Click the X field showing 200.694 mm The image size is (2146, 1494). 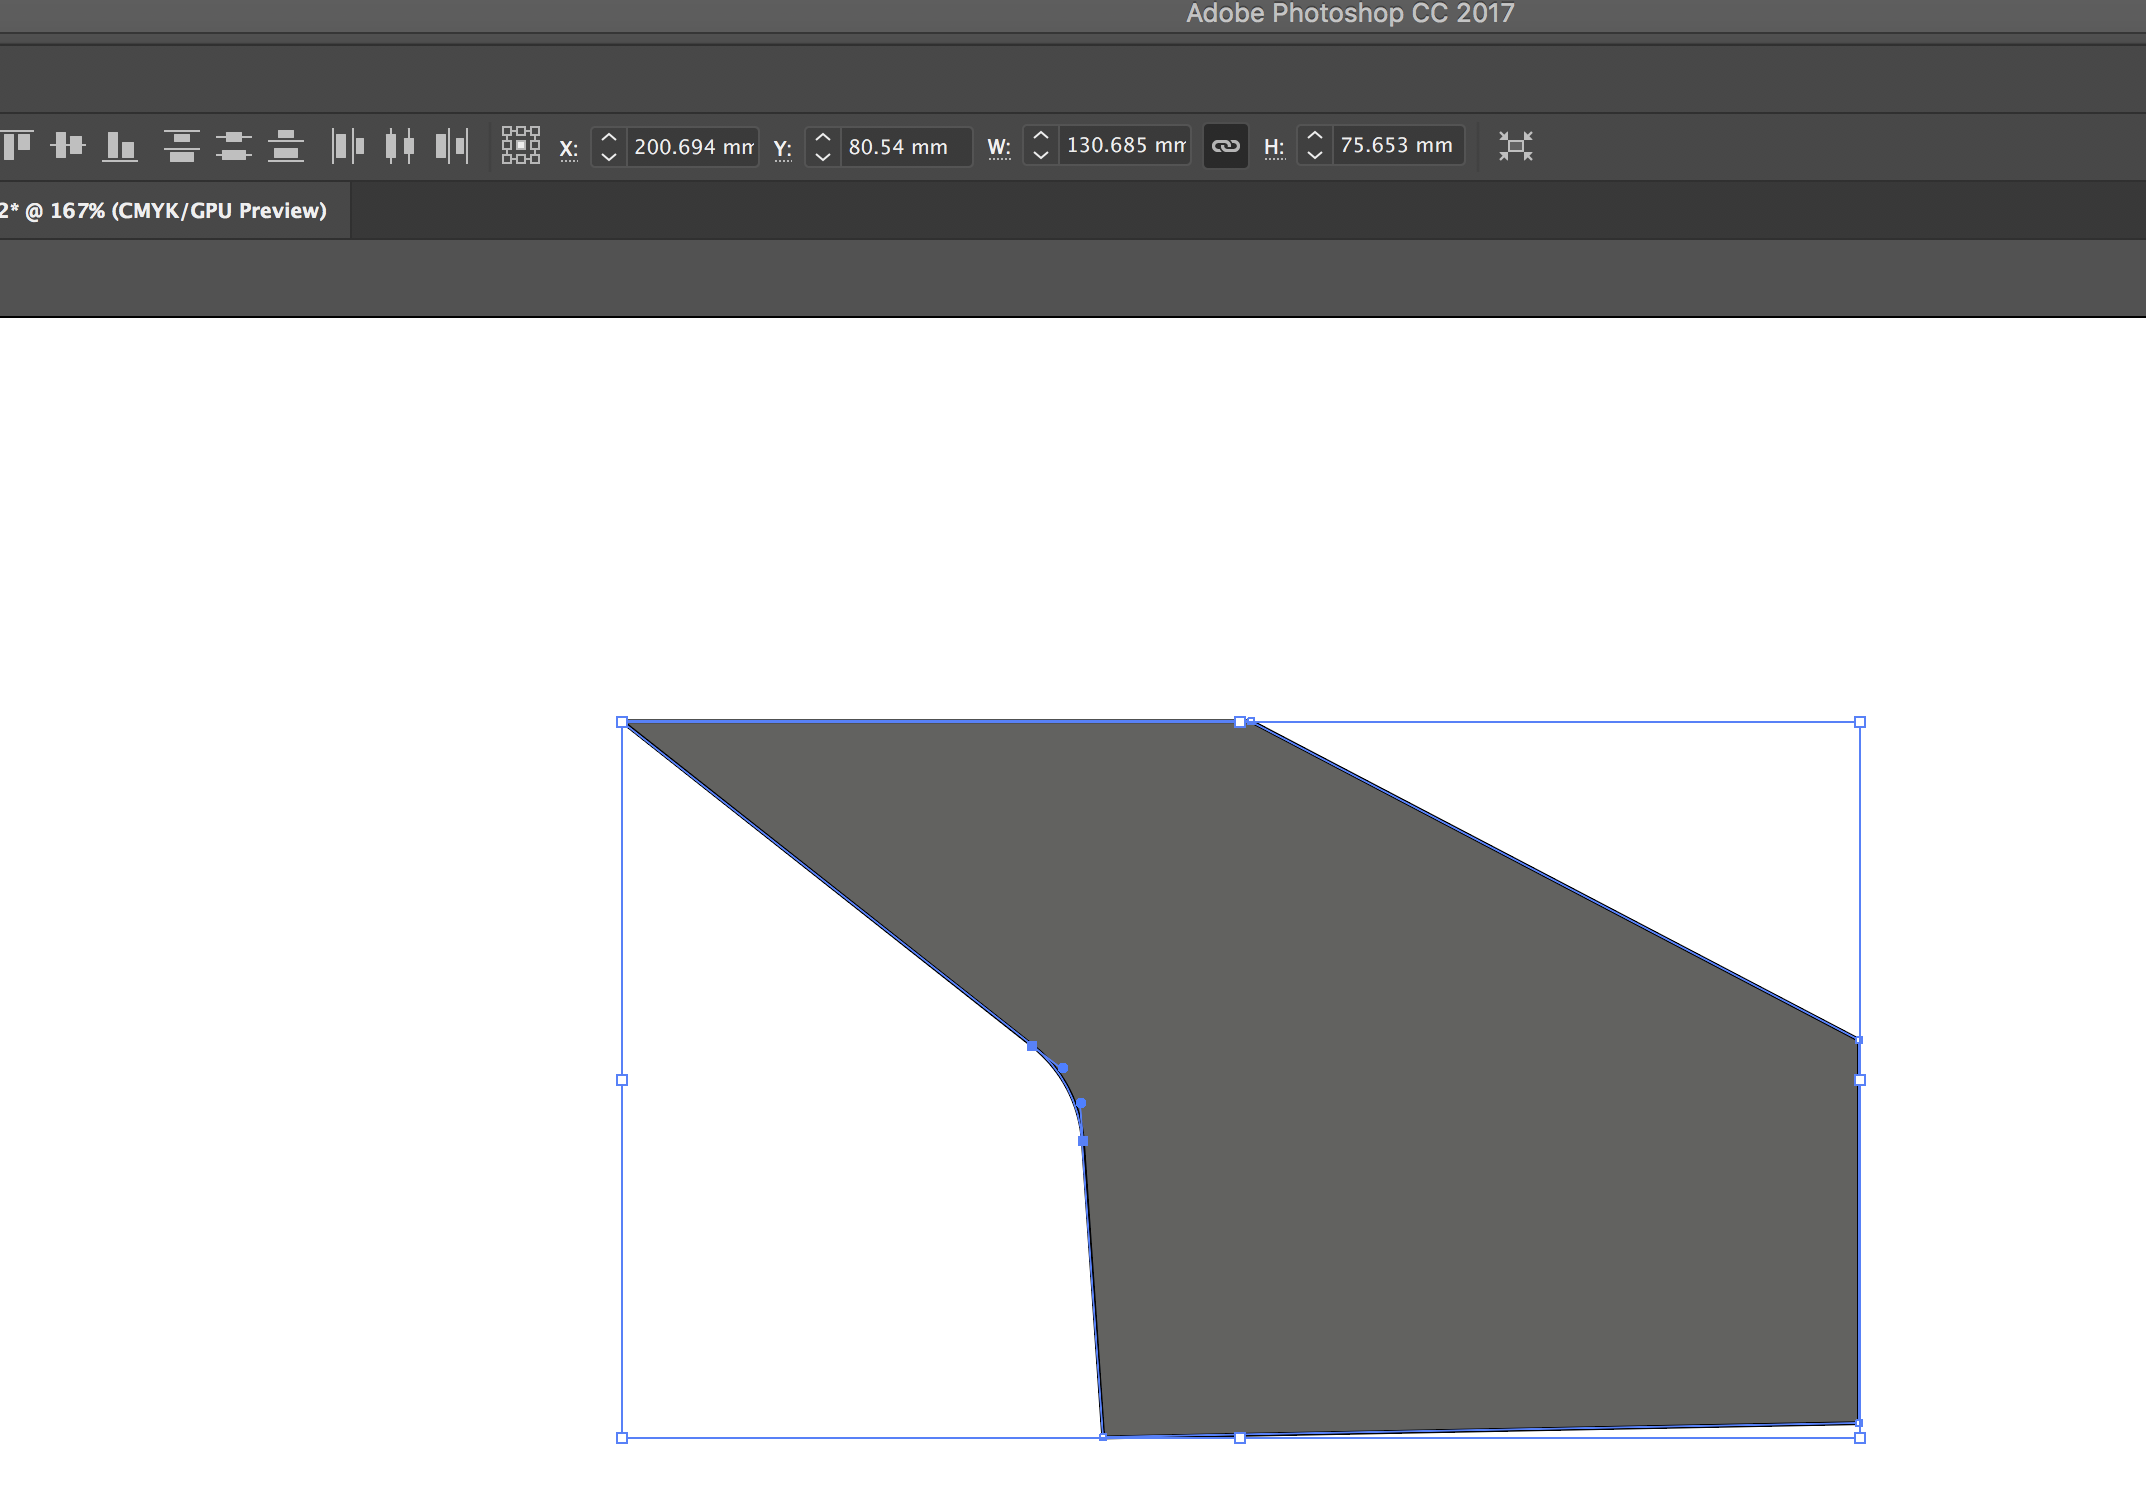(692, 147)
